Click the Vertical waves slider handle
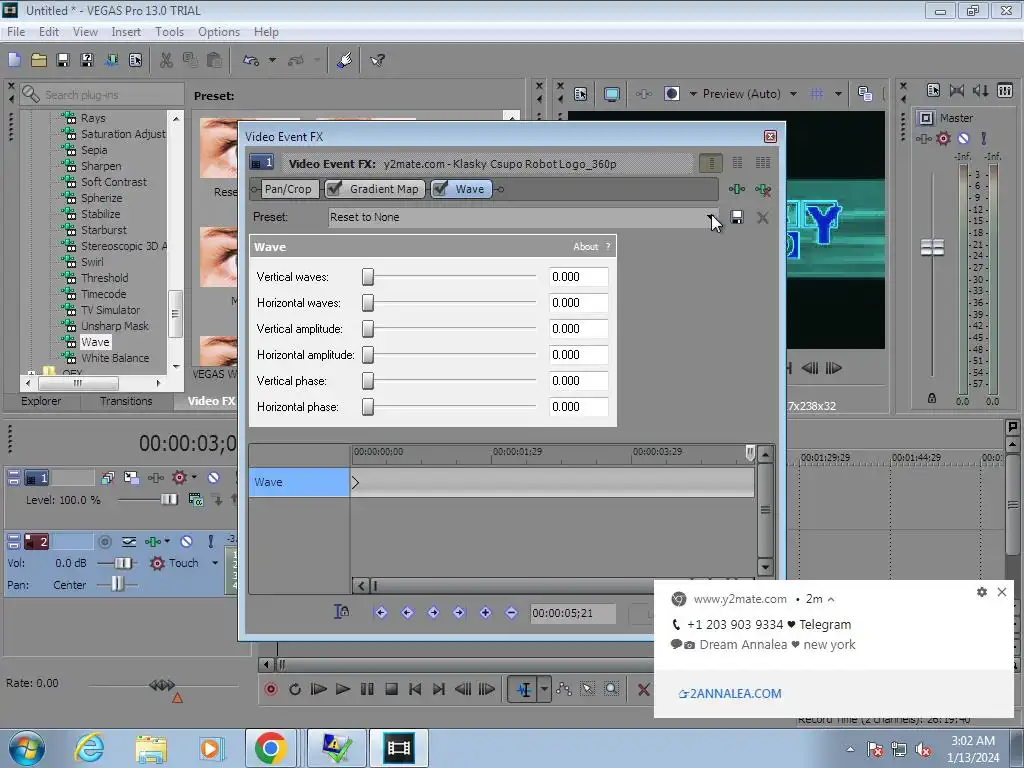The image size is (1024, 768). click(368, 277)
